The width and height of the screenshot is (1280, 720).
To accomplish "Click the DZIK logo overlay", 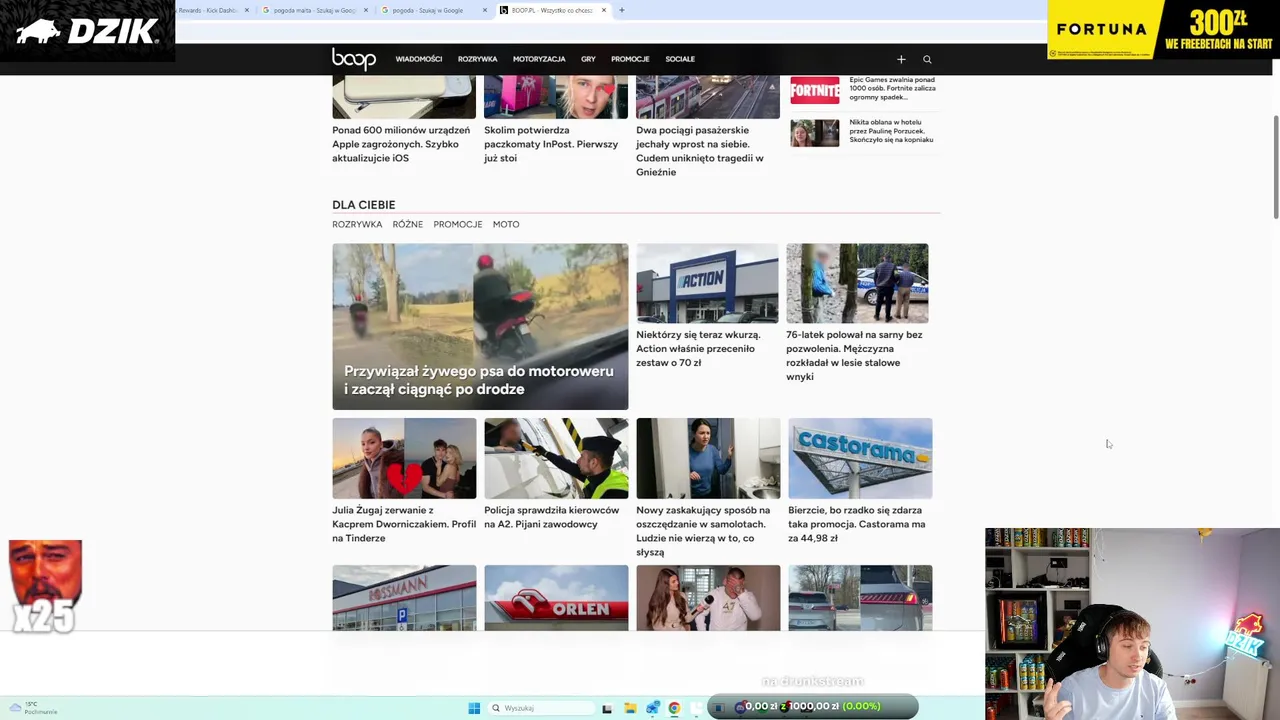I will pyautogui.click(x=87, y=31).
